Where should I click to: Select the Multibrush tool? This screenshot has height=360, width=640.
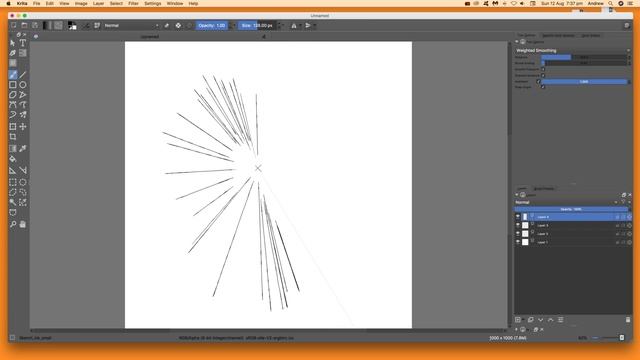(23, 115)
